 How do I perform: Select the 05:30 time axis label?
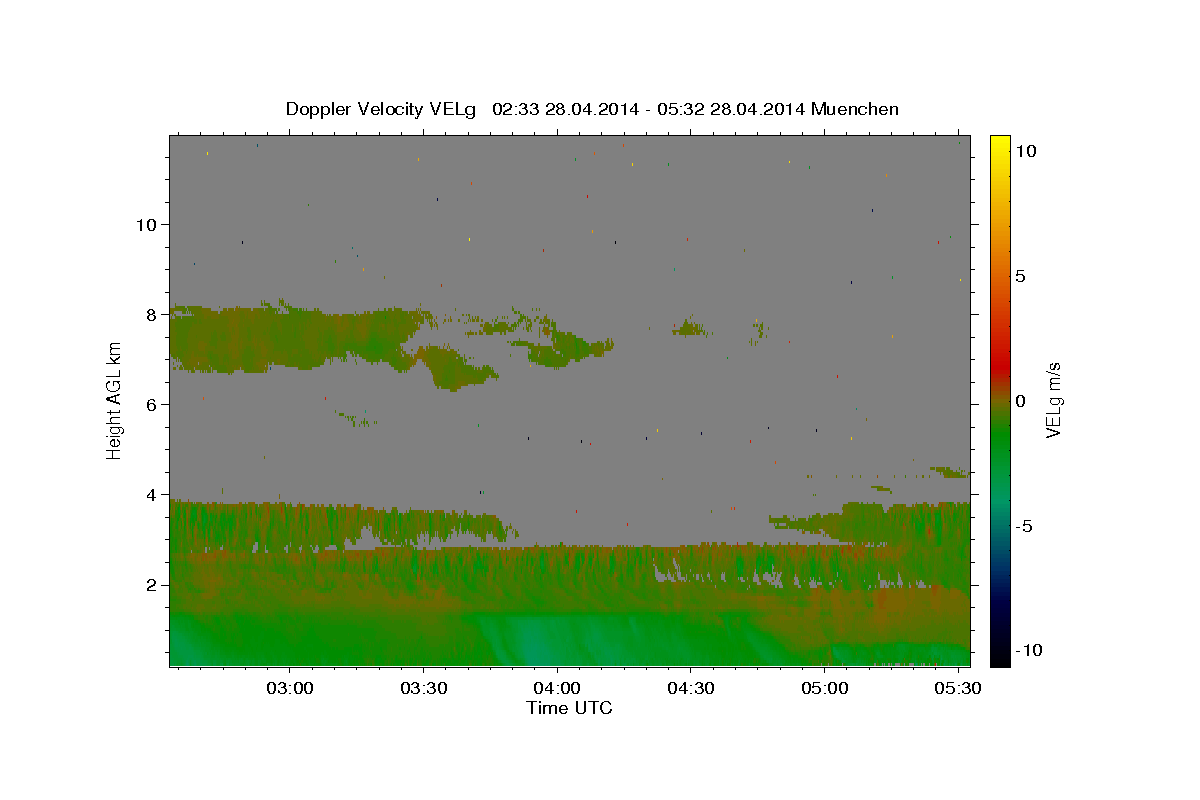(958, 688)
